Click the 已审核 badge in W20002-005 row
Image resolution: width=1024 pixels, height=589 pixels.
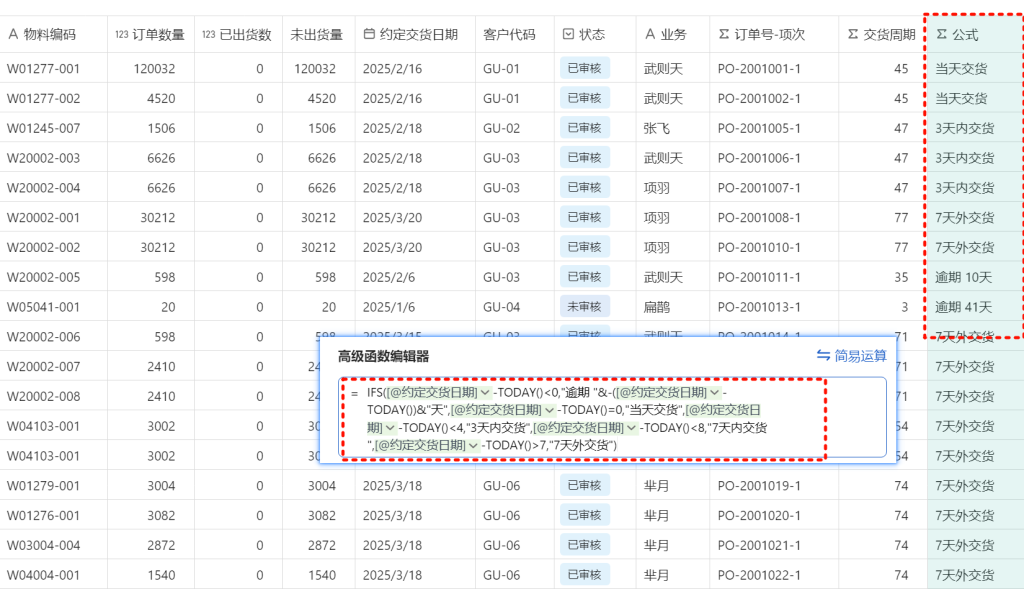[x=584, y=277]
